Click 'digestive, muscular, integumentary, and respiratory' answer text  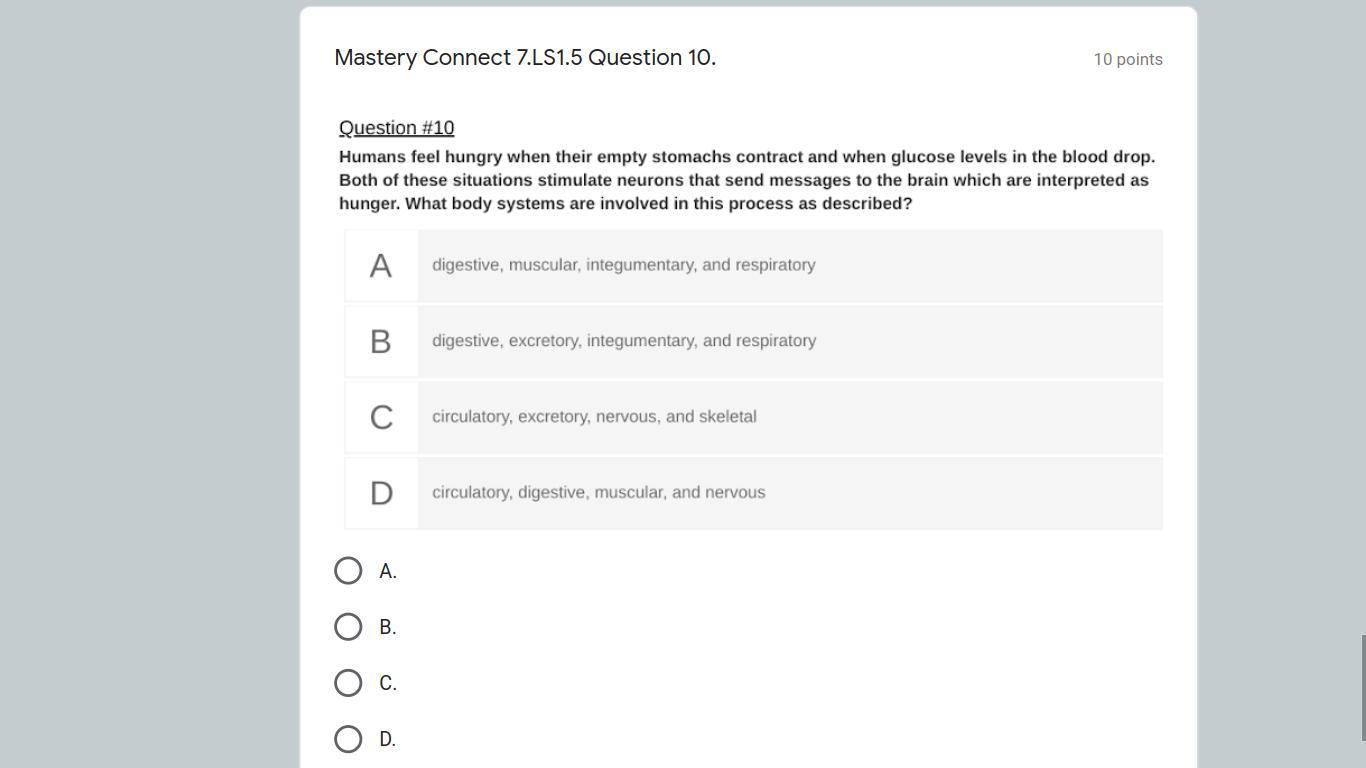point(623,265)
